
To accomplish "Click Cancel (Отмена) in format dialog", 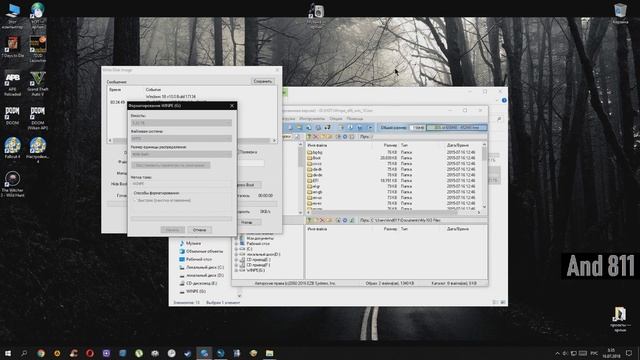I will [199, 230].
